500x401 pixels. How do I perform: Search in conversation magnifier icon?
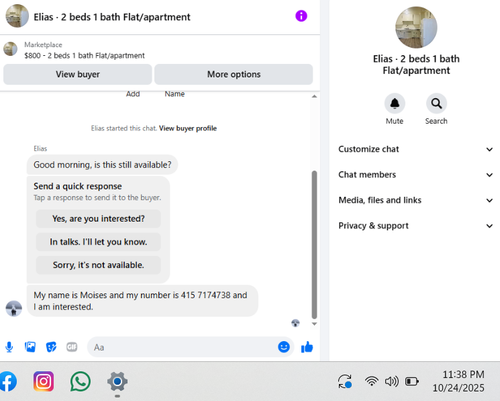436,104
